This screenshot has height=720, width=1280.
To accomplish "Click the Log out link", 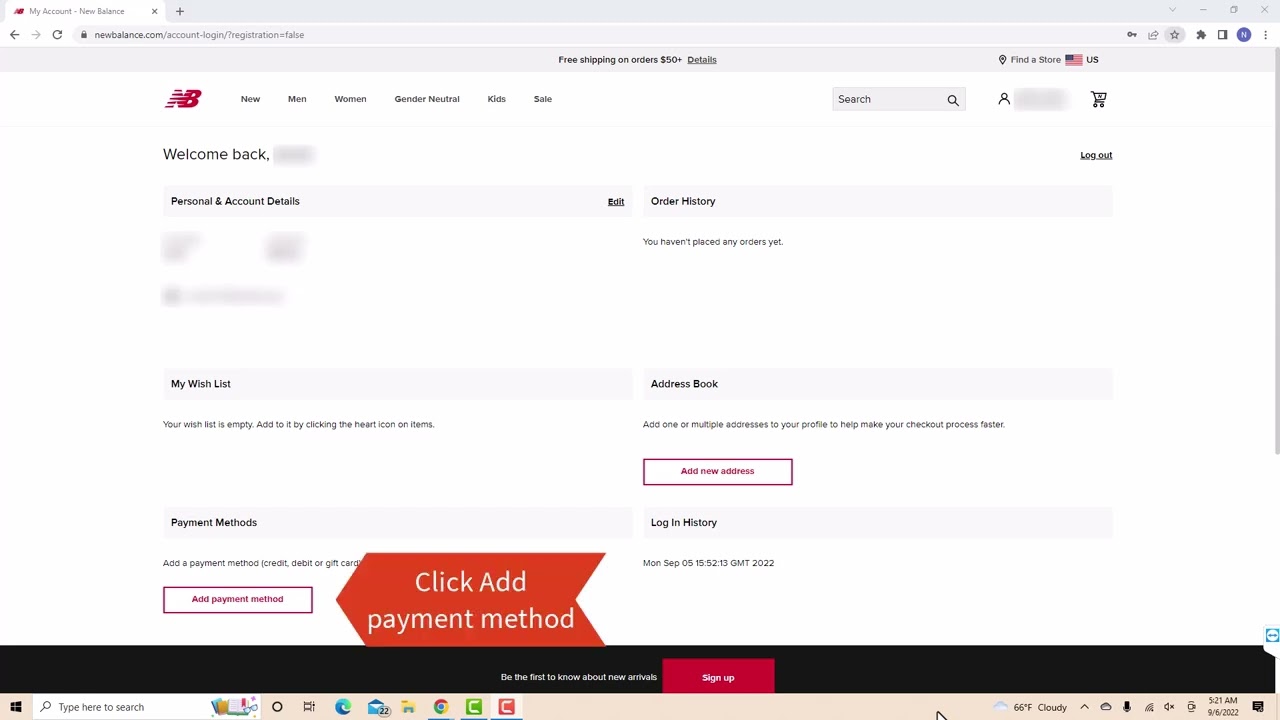I will 1096,155.
